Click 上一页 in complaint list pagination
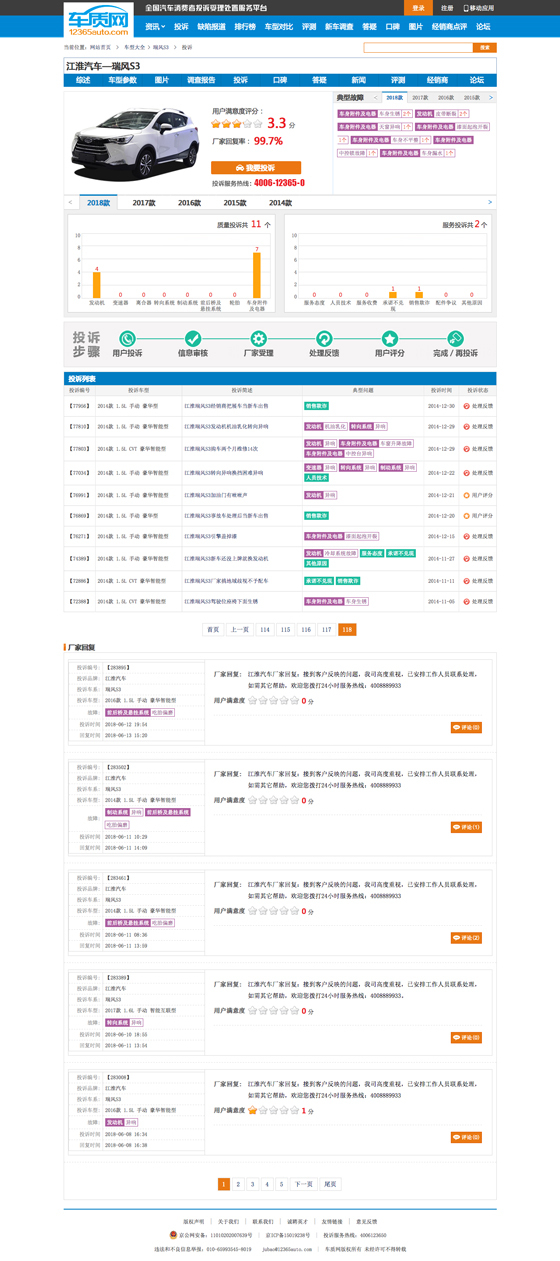 click(240, 630)
